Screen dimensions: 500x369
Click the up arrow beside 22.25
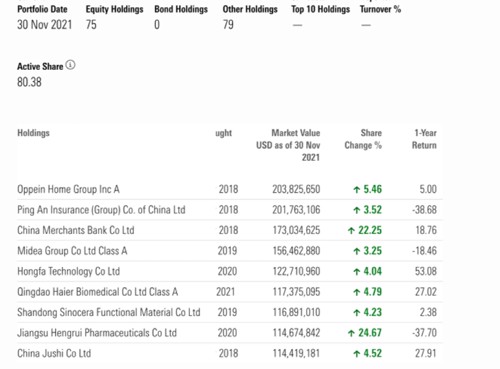[351, 230]
